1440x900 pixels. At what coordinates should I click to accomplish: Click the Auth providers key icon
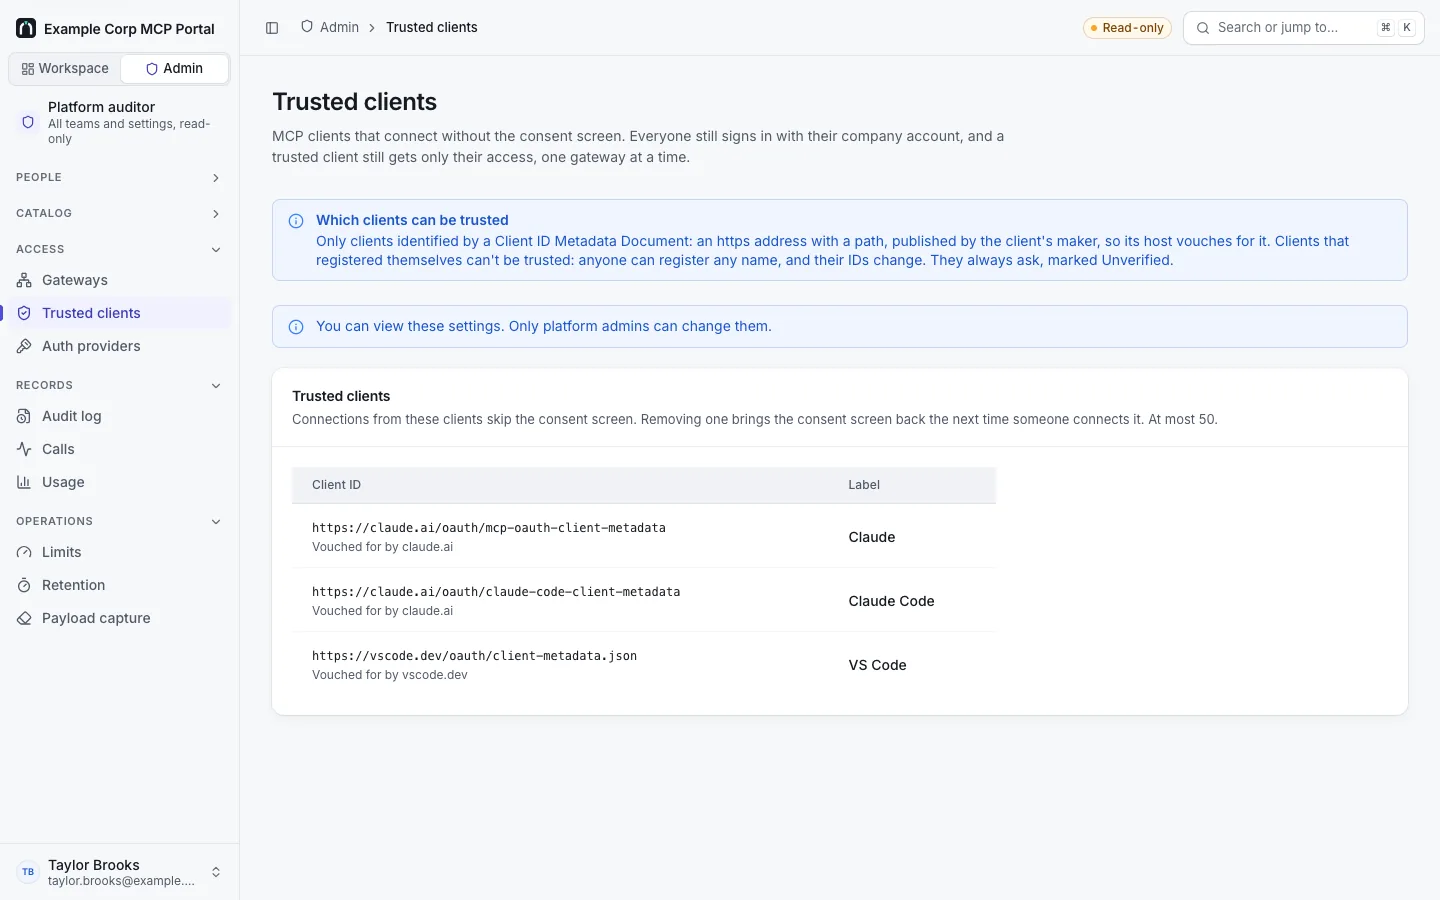[x=24, y=346]
